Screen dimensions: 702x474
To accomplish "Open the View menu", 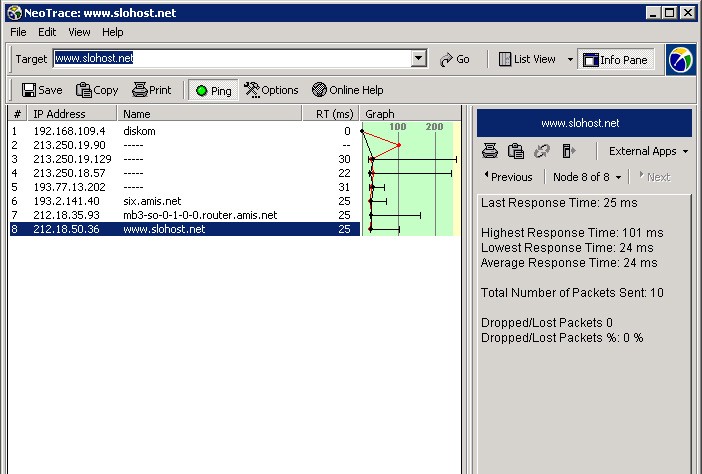I will 79,32.
